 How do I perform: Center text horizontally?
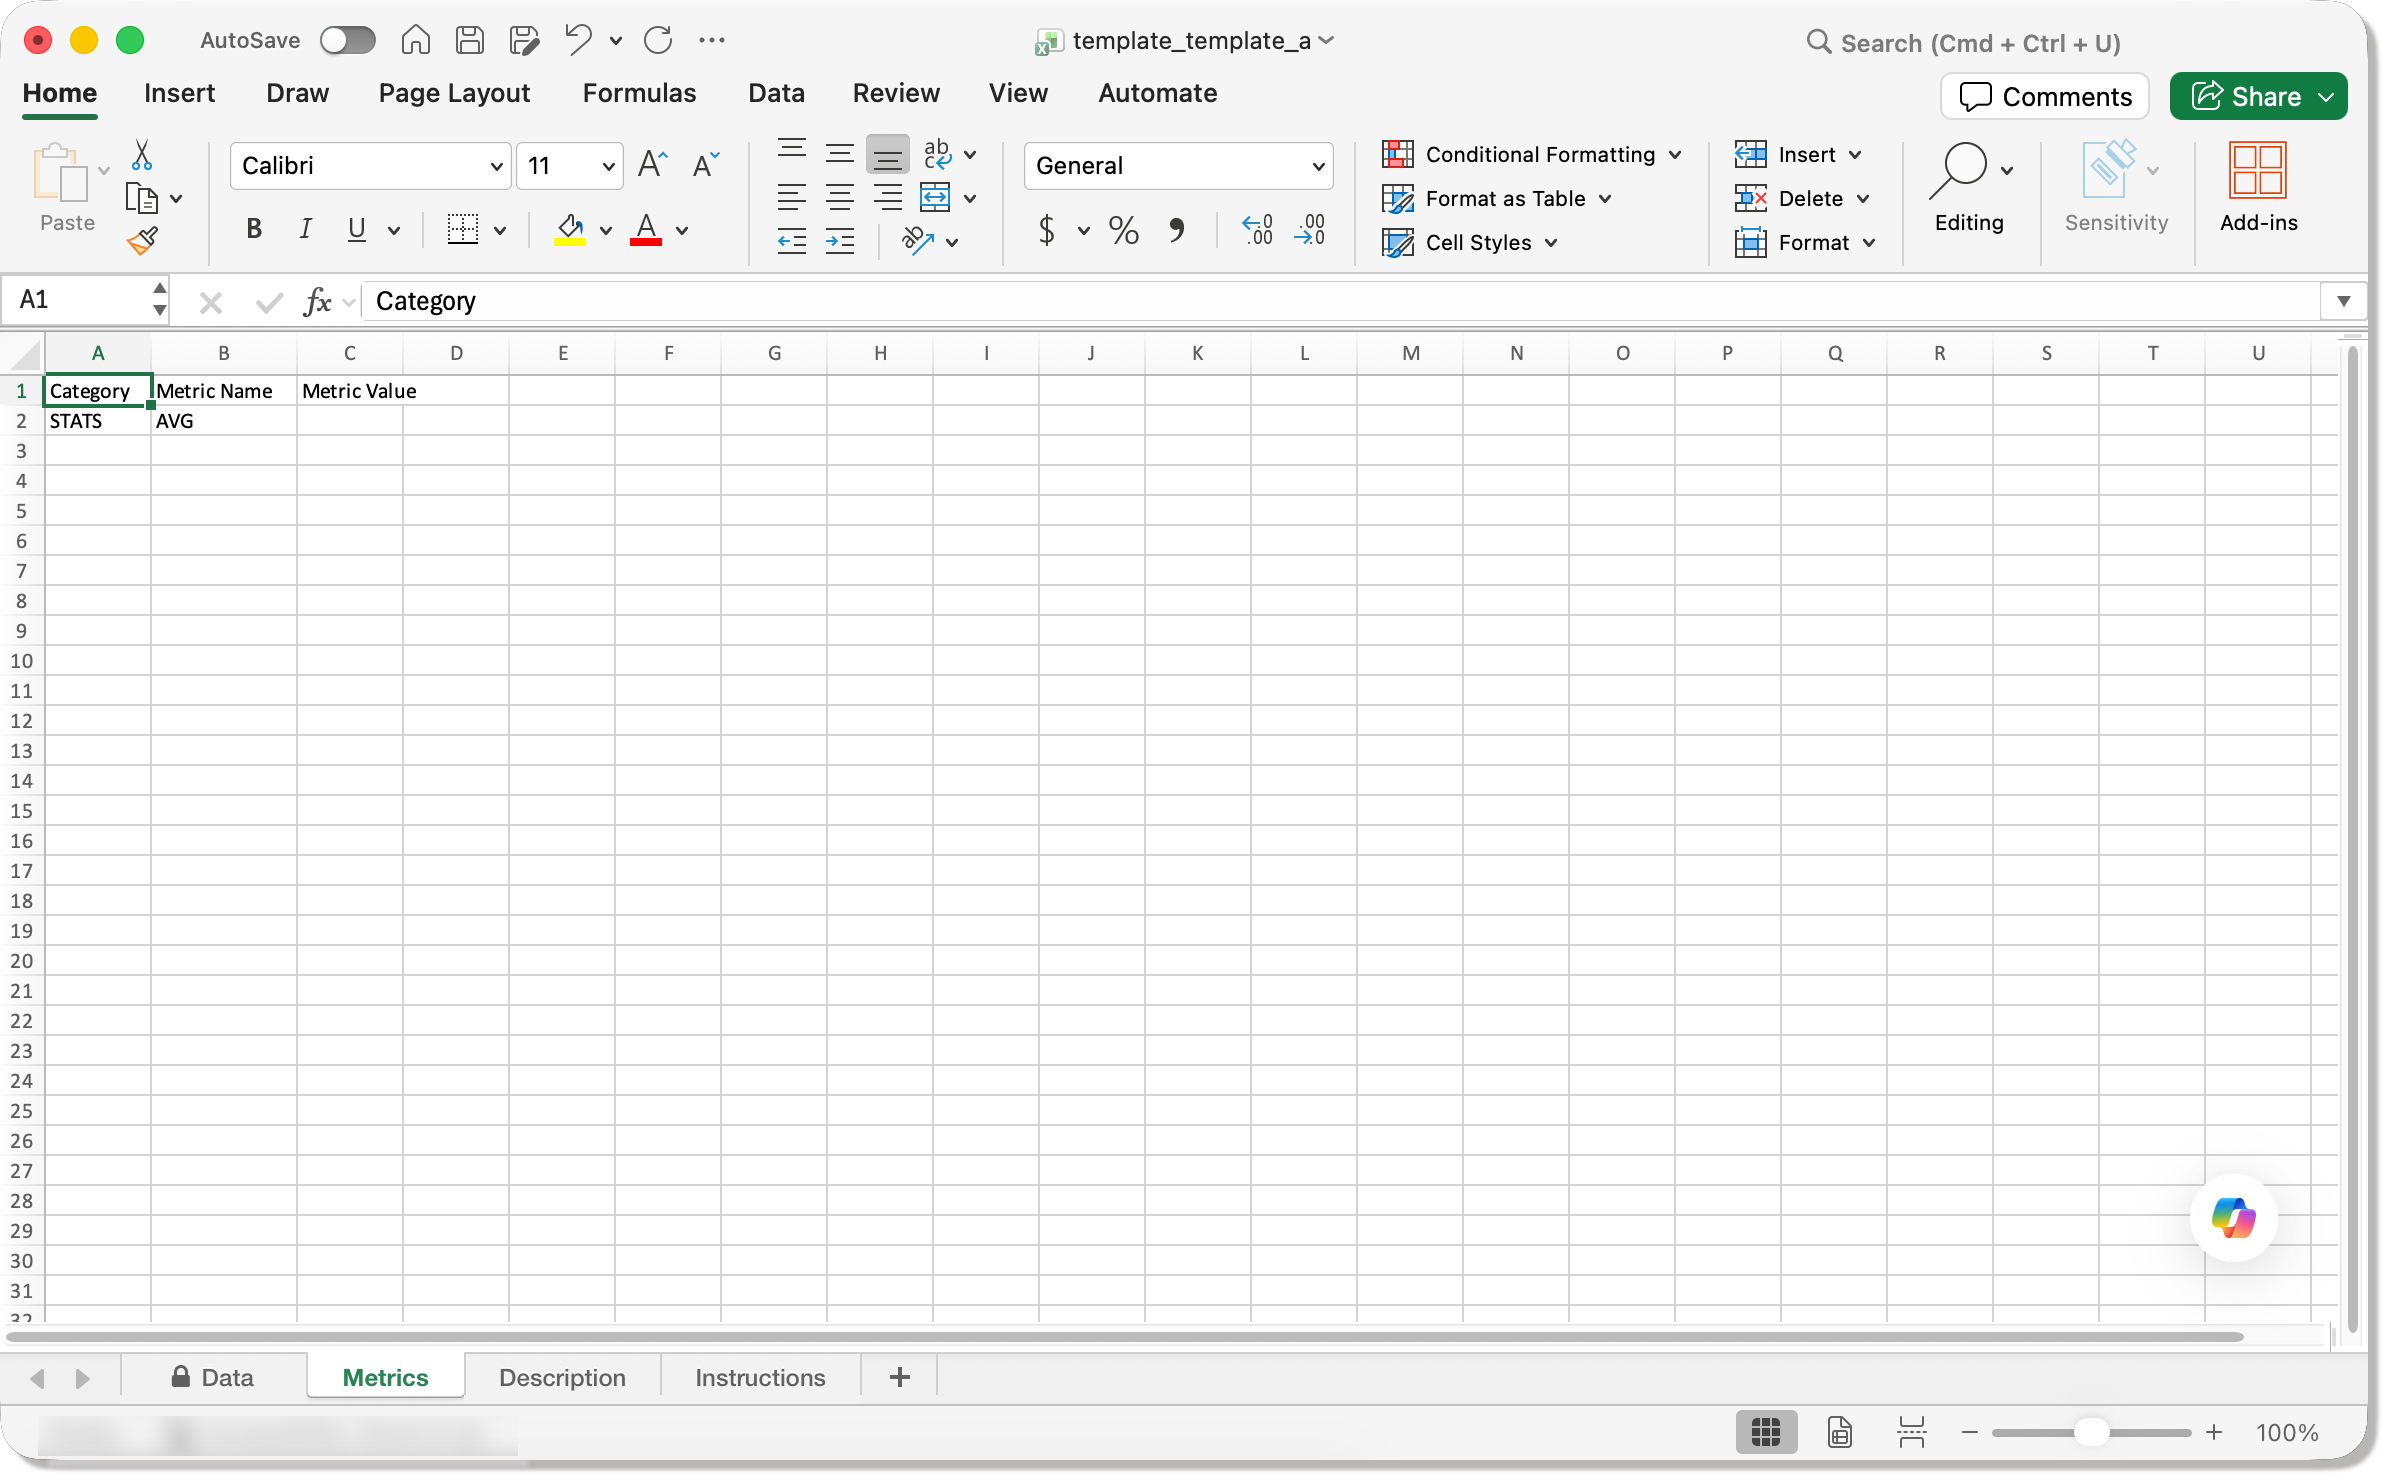[840, 197]
